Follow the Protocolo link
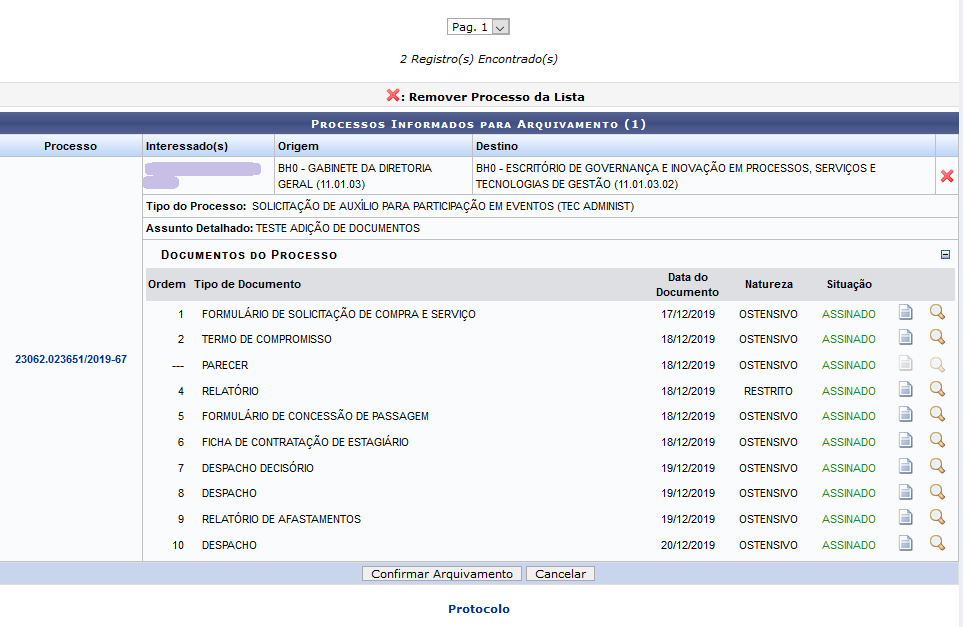The image size is (963, 627). (479, 609)
